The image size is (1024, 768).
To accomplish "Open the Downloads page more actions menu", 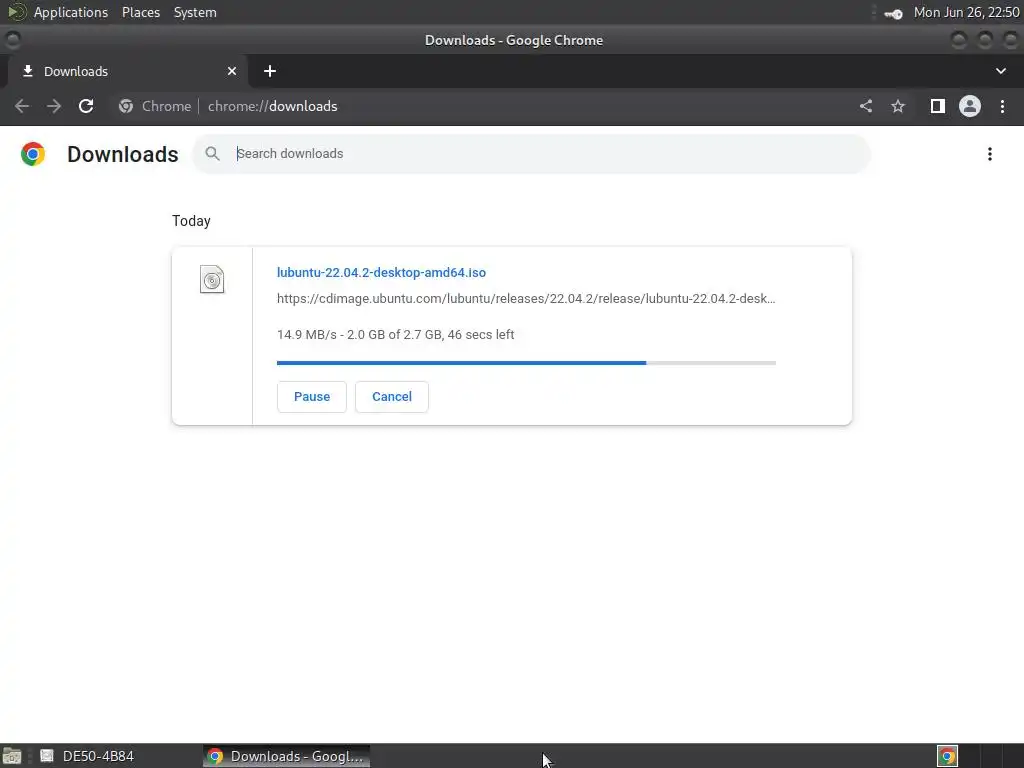I will tap(990, 153).
